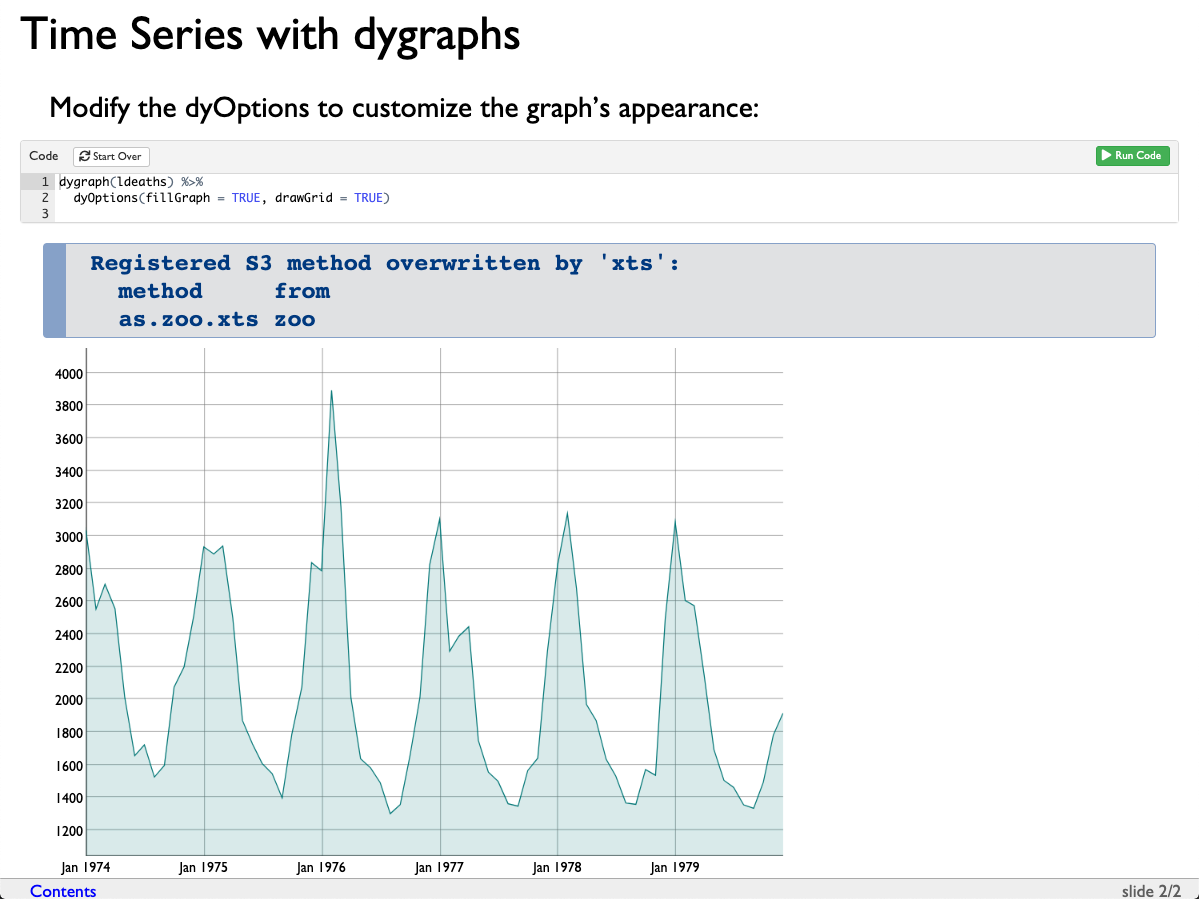Click the drawGrid TRUE value in code
The image size is (1199, 899).
368,198
